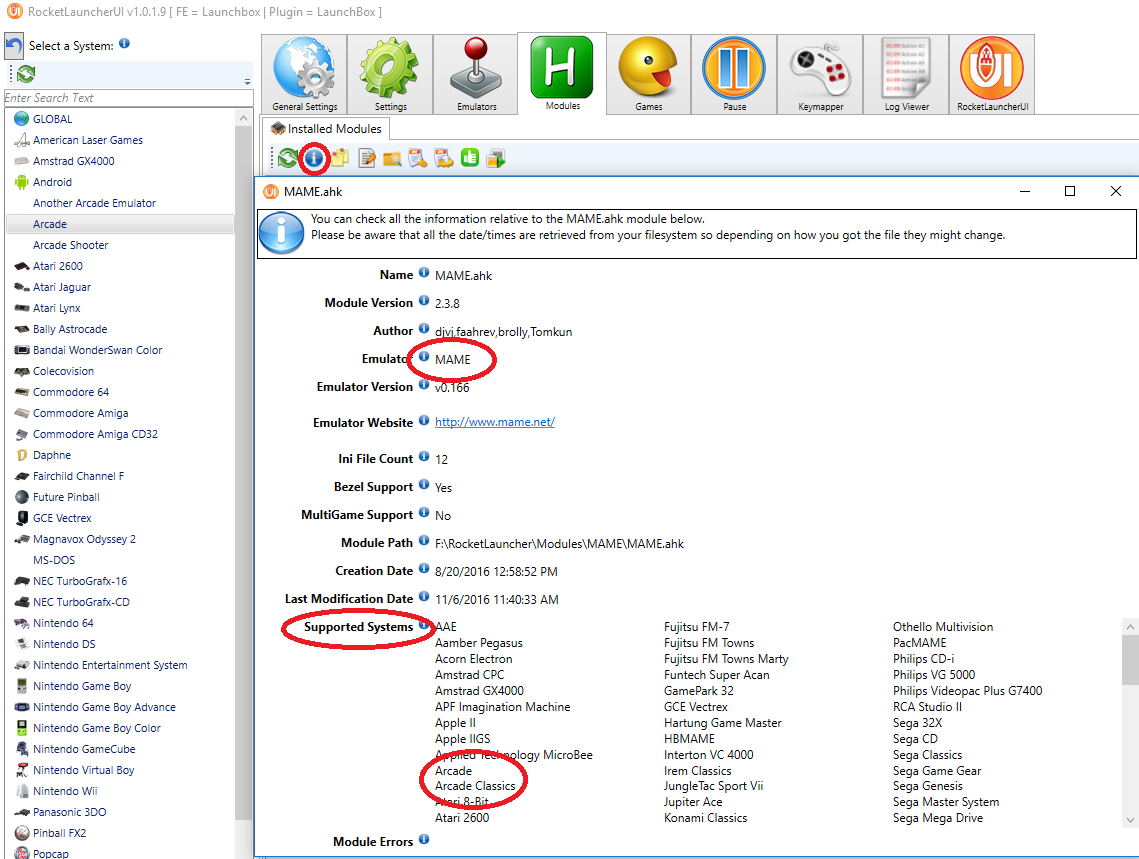Click the green play arrow window icon
Image resolution: width=1139 pixels, height=859 pixels.
point(496,158)
